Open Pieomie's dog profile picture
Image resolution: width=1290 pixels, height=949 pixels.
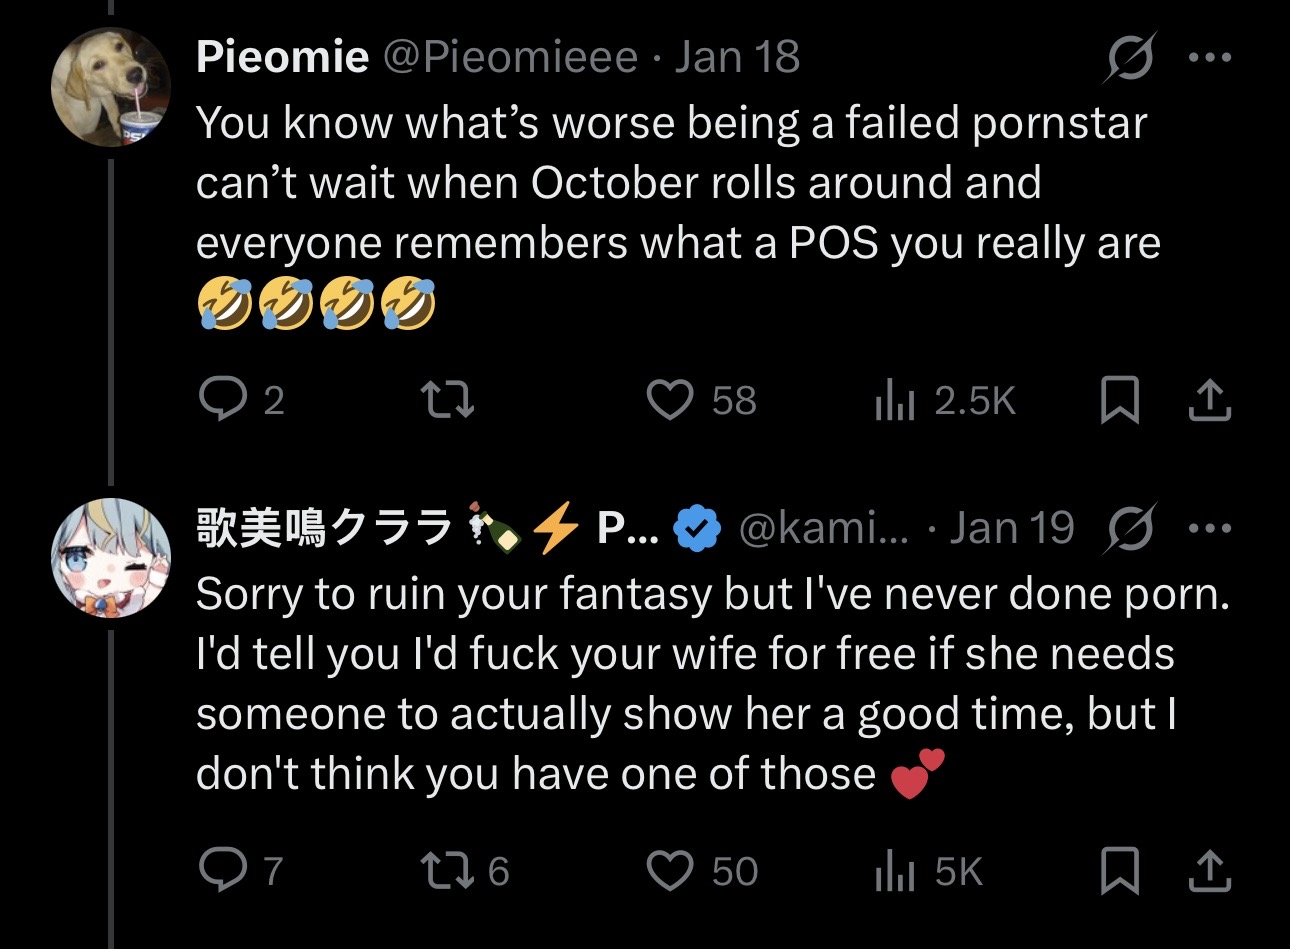point(111,87)
